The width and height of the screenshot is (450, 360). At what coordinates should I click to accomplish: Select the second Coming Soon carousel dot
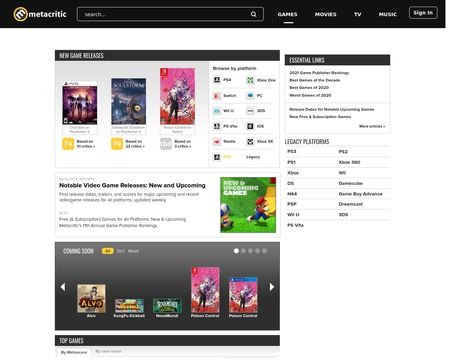[x=243, y=251]
